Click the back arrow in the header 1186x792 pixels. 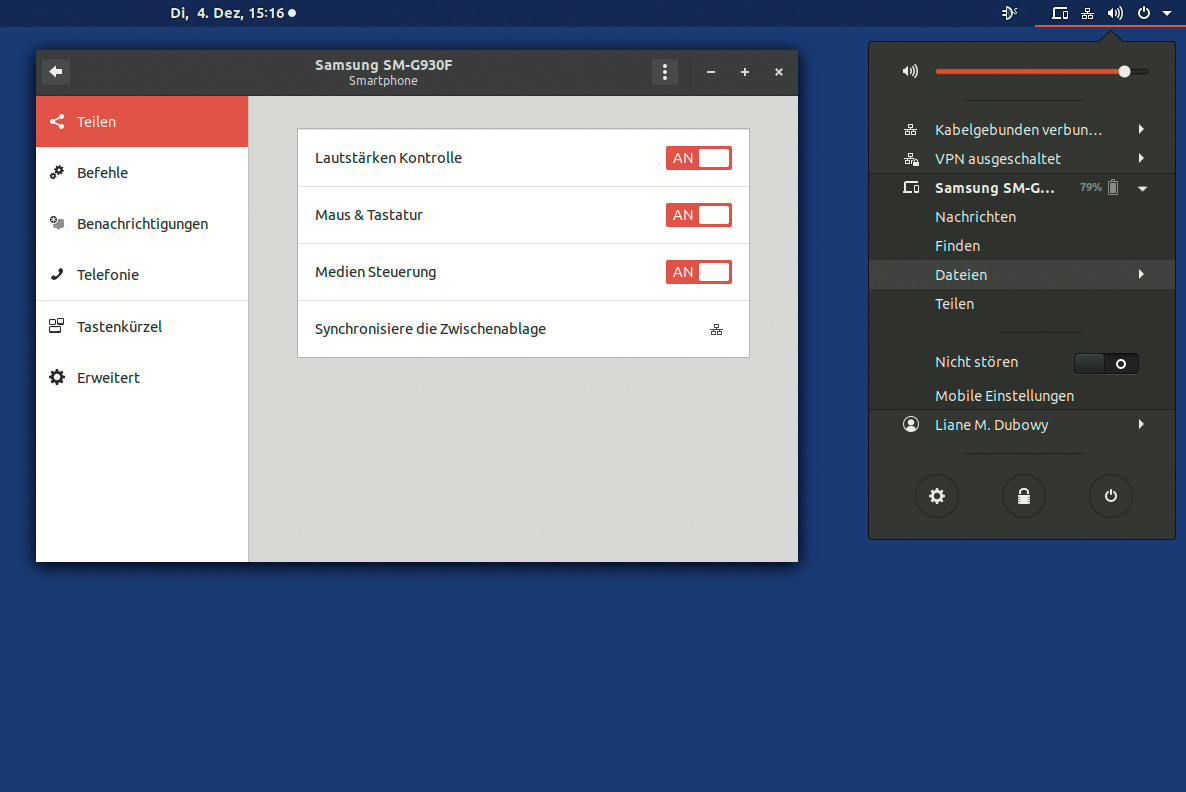click(x=56, y=71)
